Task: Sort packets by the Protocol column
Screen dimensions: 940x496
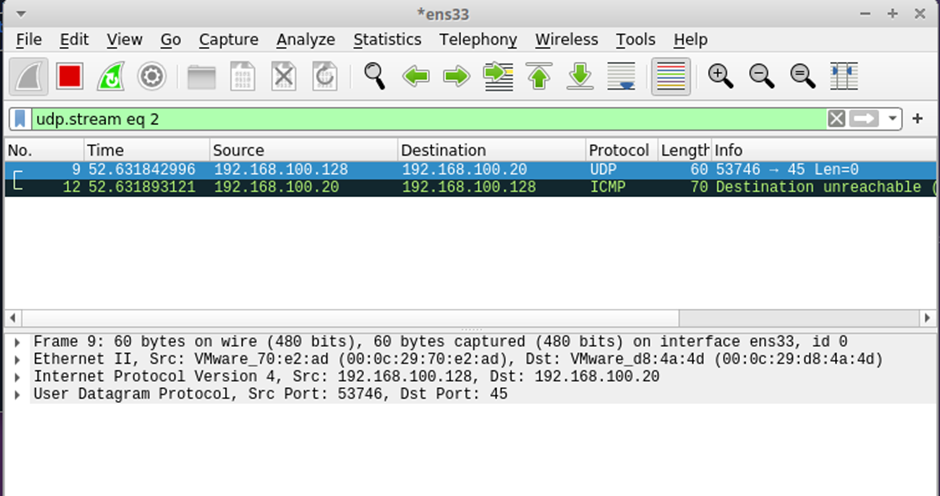Action: tap(622, 150)
